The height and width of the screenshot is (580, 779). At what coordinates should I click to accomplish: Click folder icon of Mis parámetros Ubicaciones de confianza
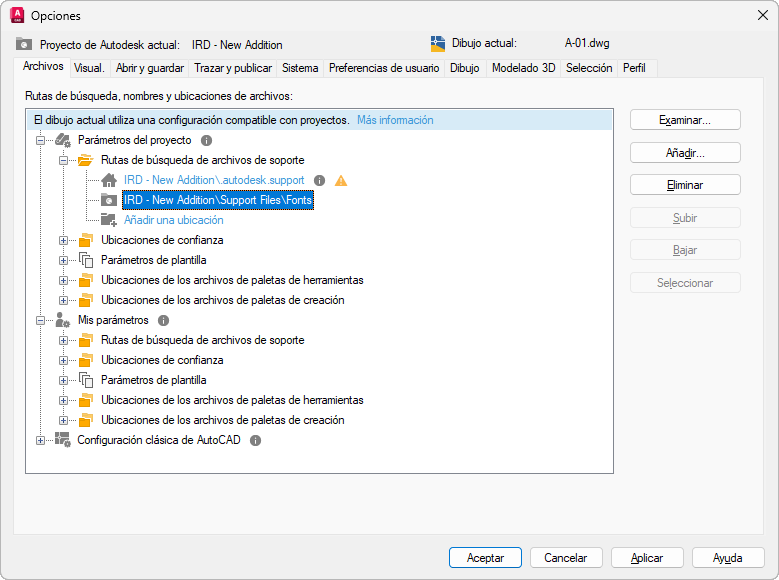pyautogui.click(x=85, y=360)
